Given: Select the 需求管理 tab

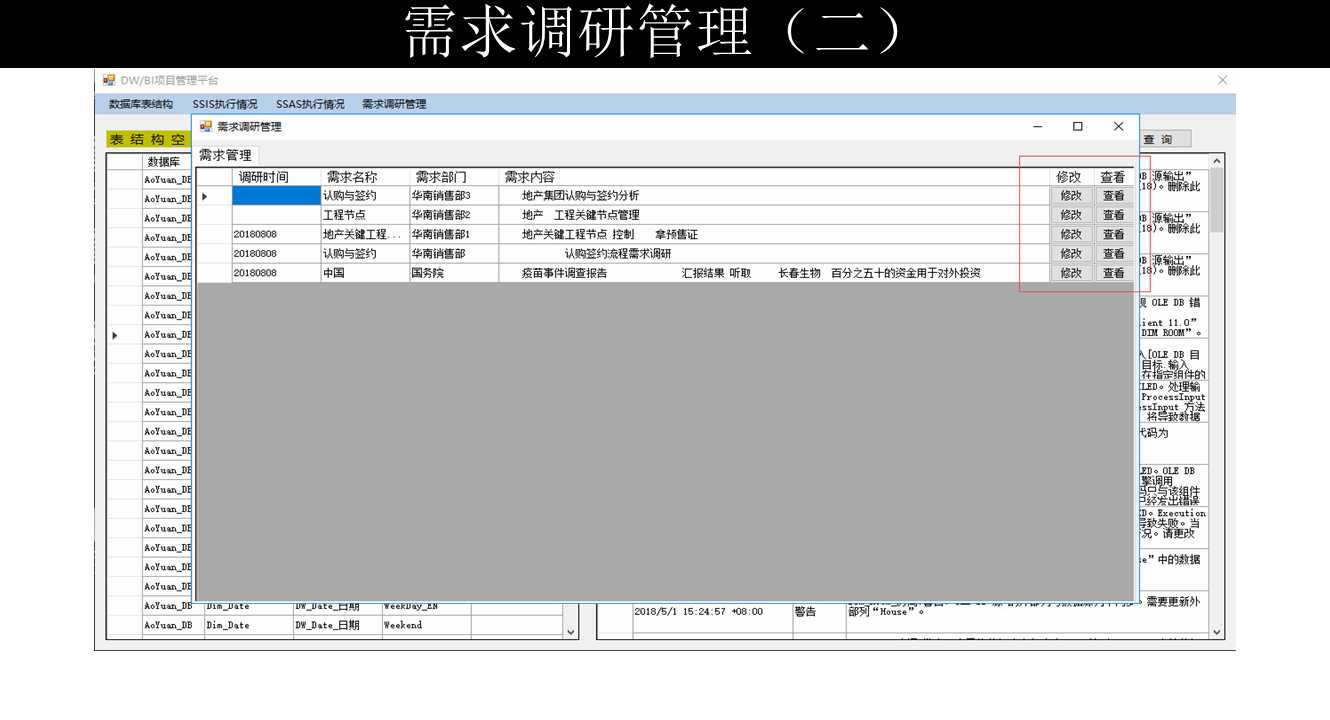Looking at the screenshot, I should pos(226,155).
